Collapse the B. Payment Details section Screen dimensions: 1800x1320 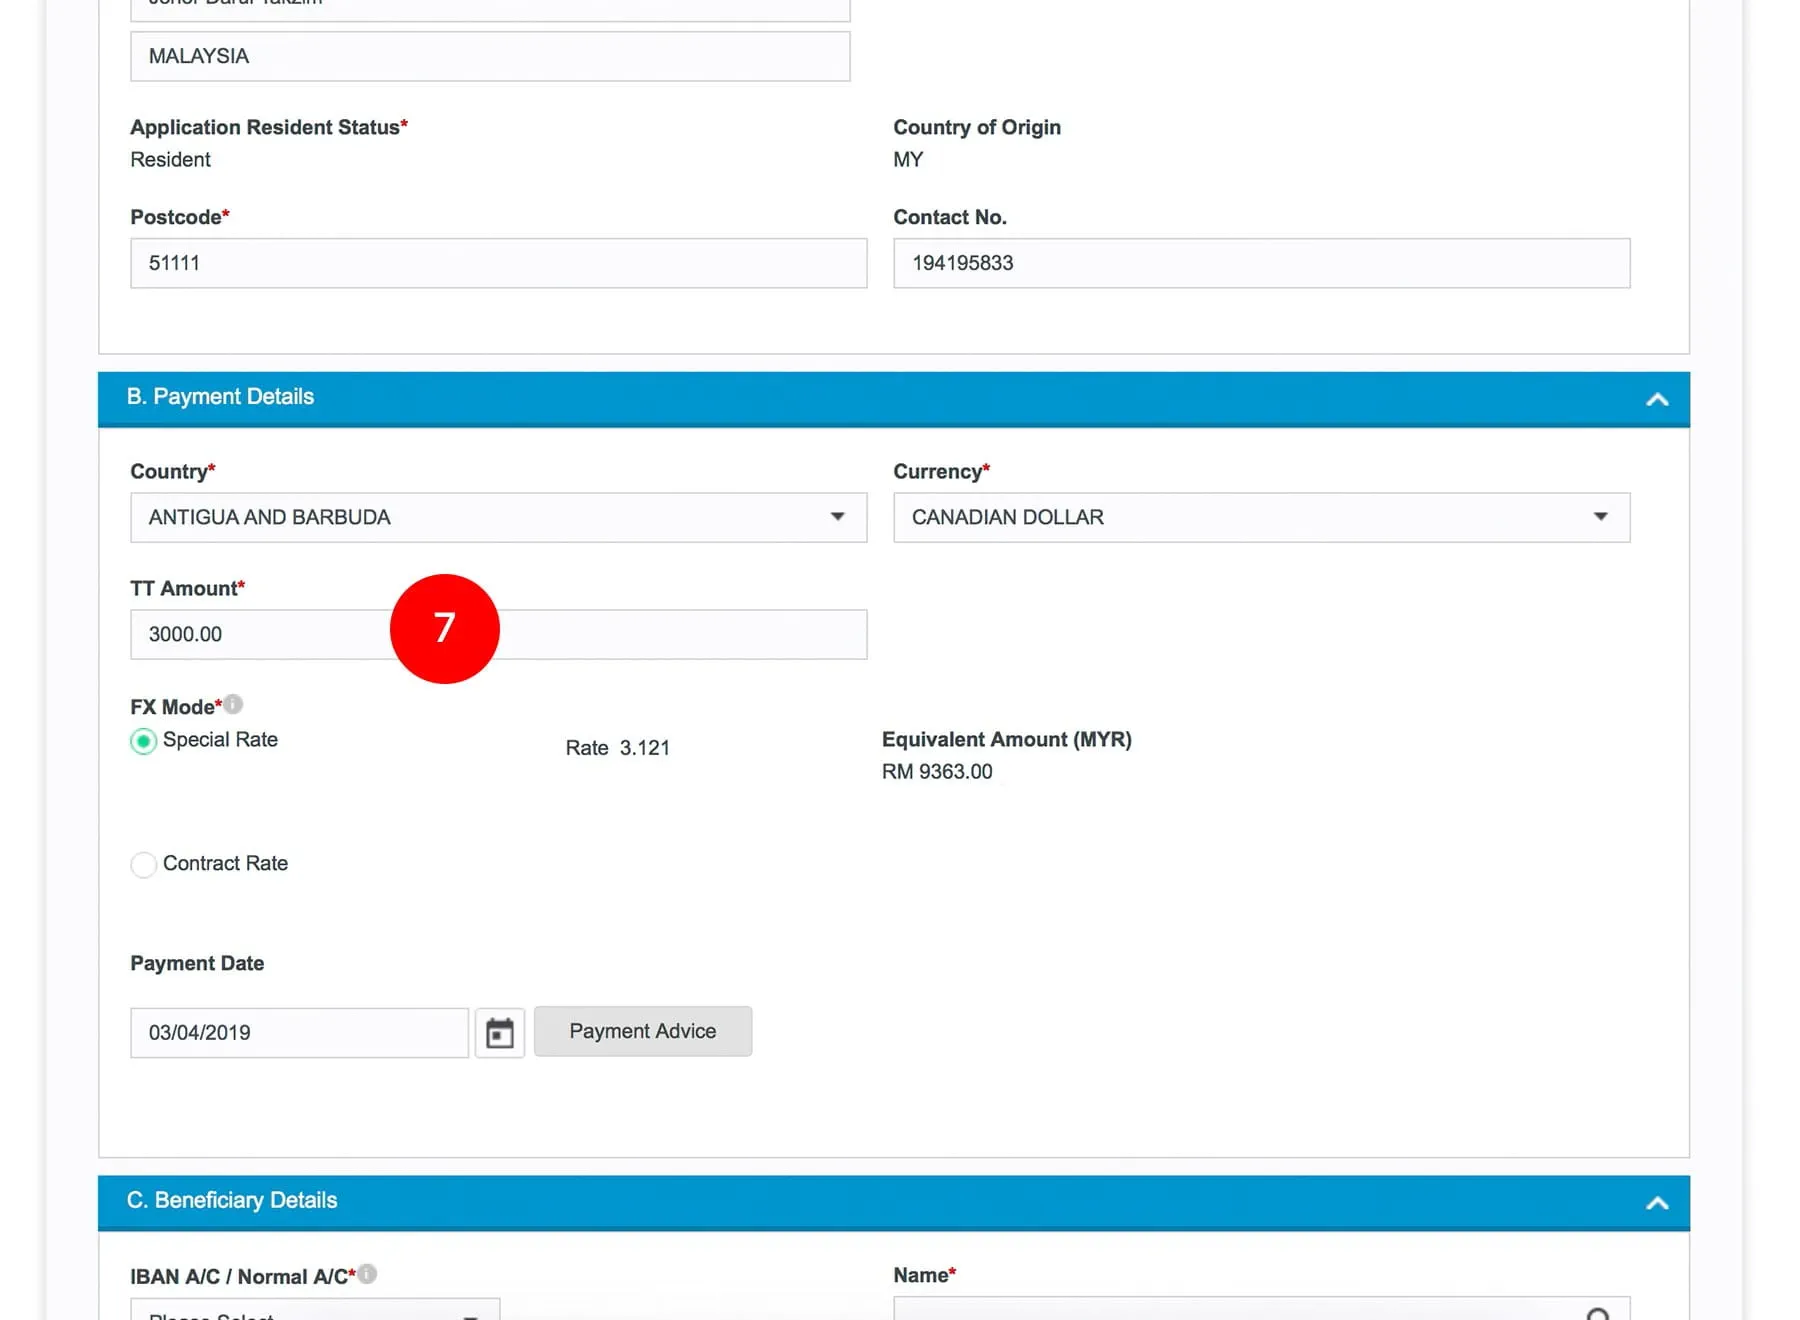(x=1657, y=400)
